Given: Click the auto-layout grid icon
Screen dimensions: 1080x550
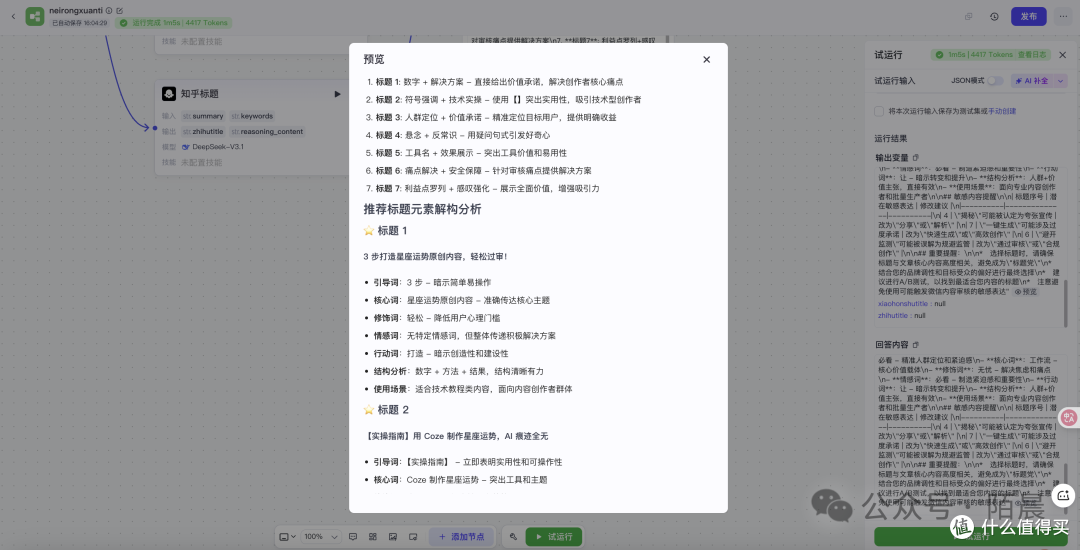Looking at the screenshot, I should (x=373, y=536).
